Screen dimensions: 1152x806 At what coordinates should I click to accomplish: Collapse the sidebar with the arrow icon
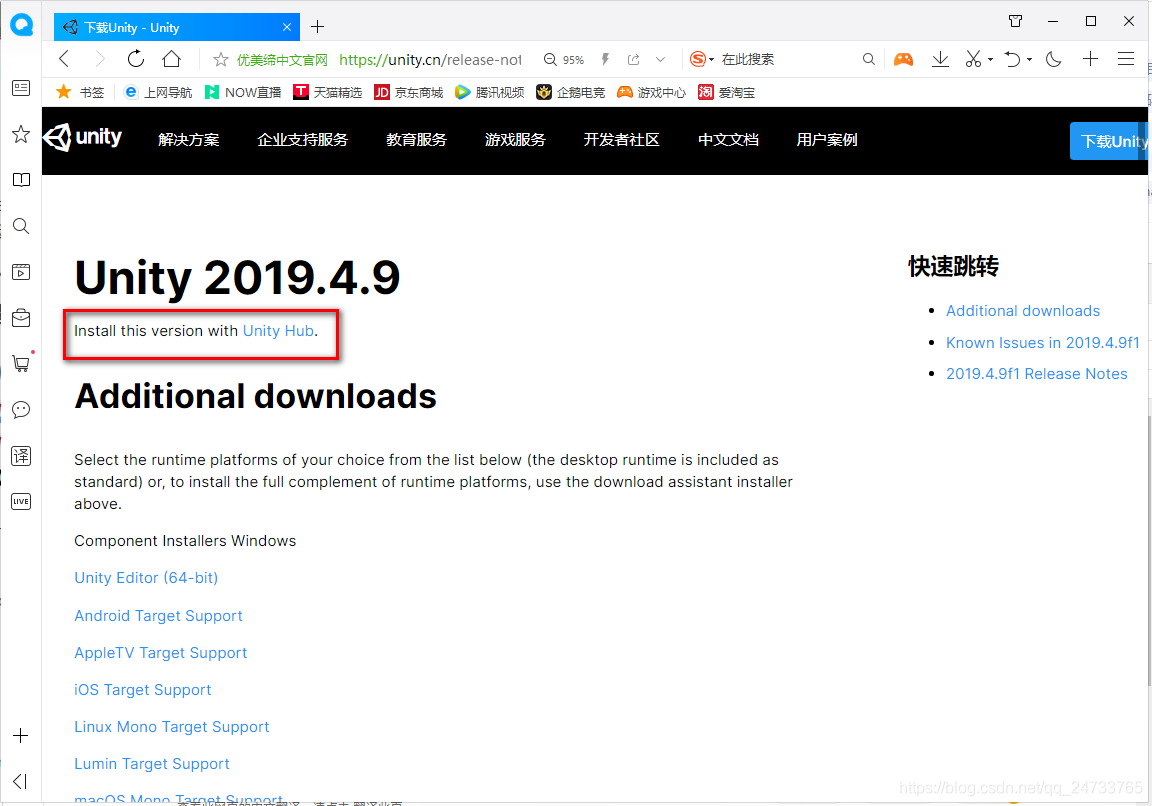pyautogui.click(x=21, y=781)
